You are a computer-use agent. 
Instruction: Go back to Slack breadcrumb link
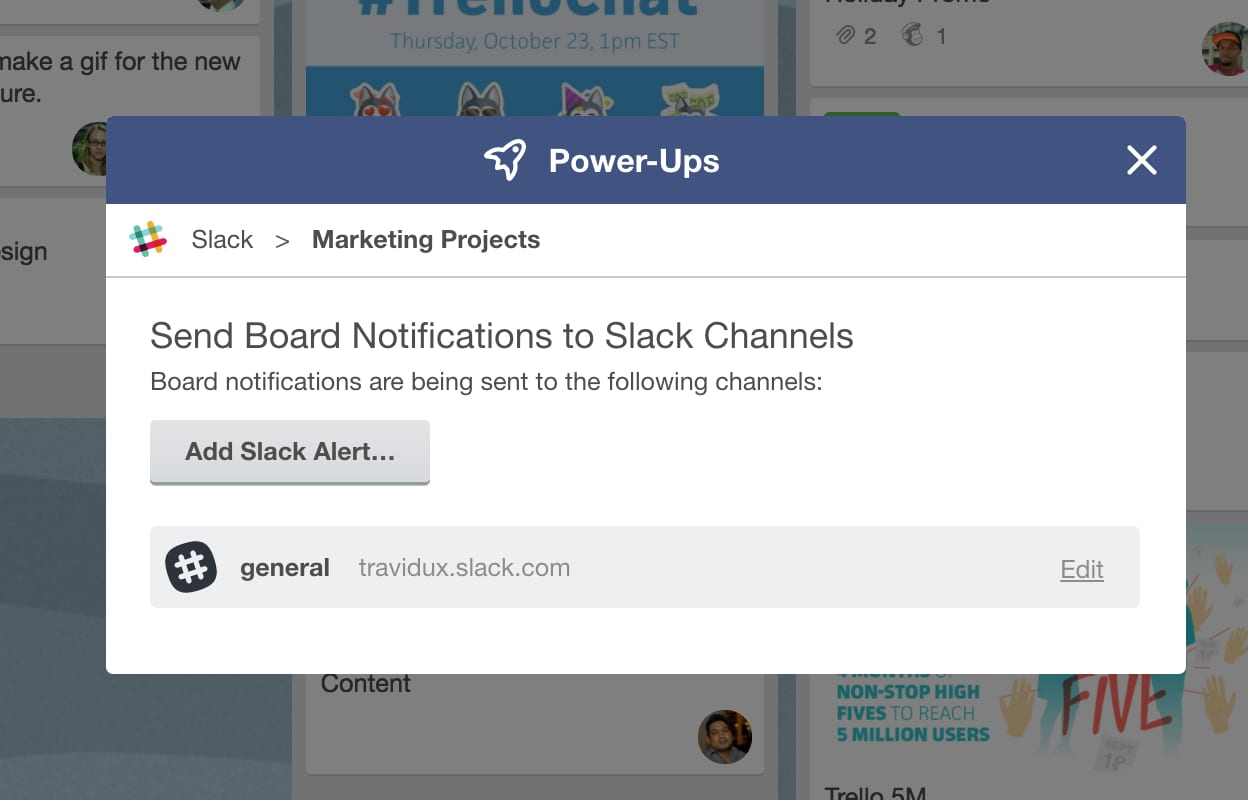pos(222,240)
